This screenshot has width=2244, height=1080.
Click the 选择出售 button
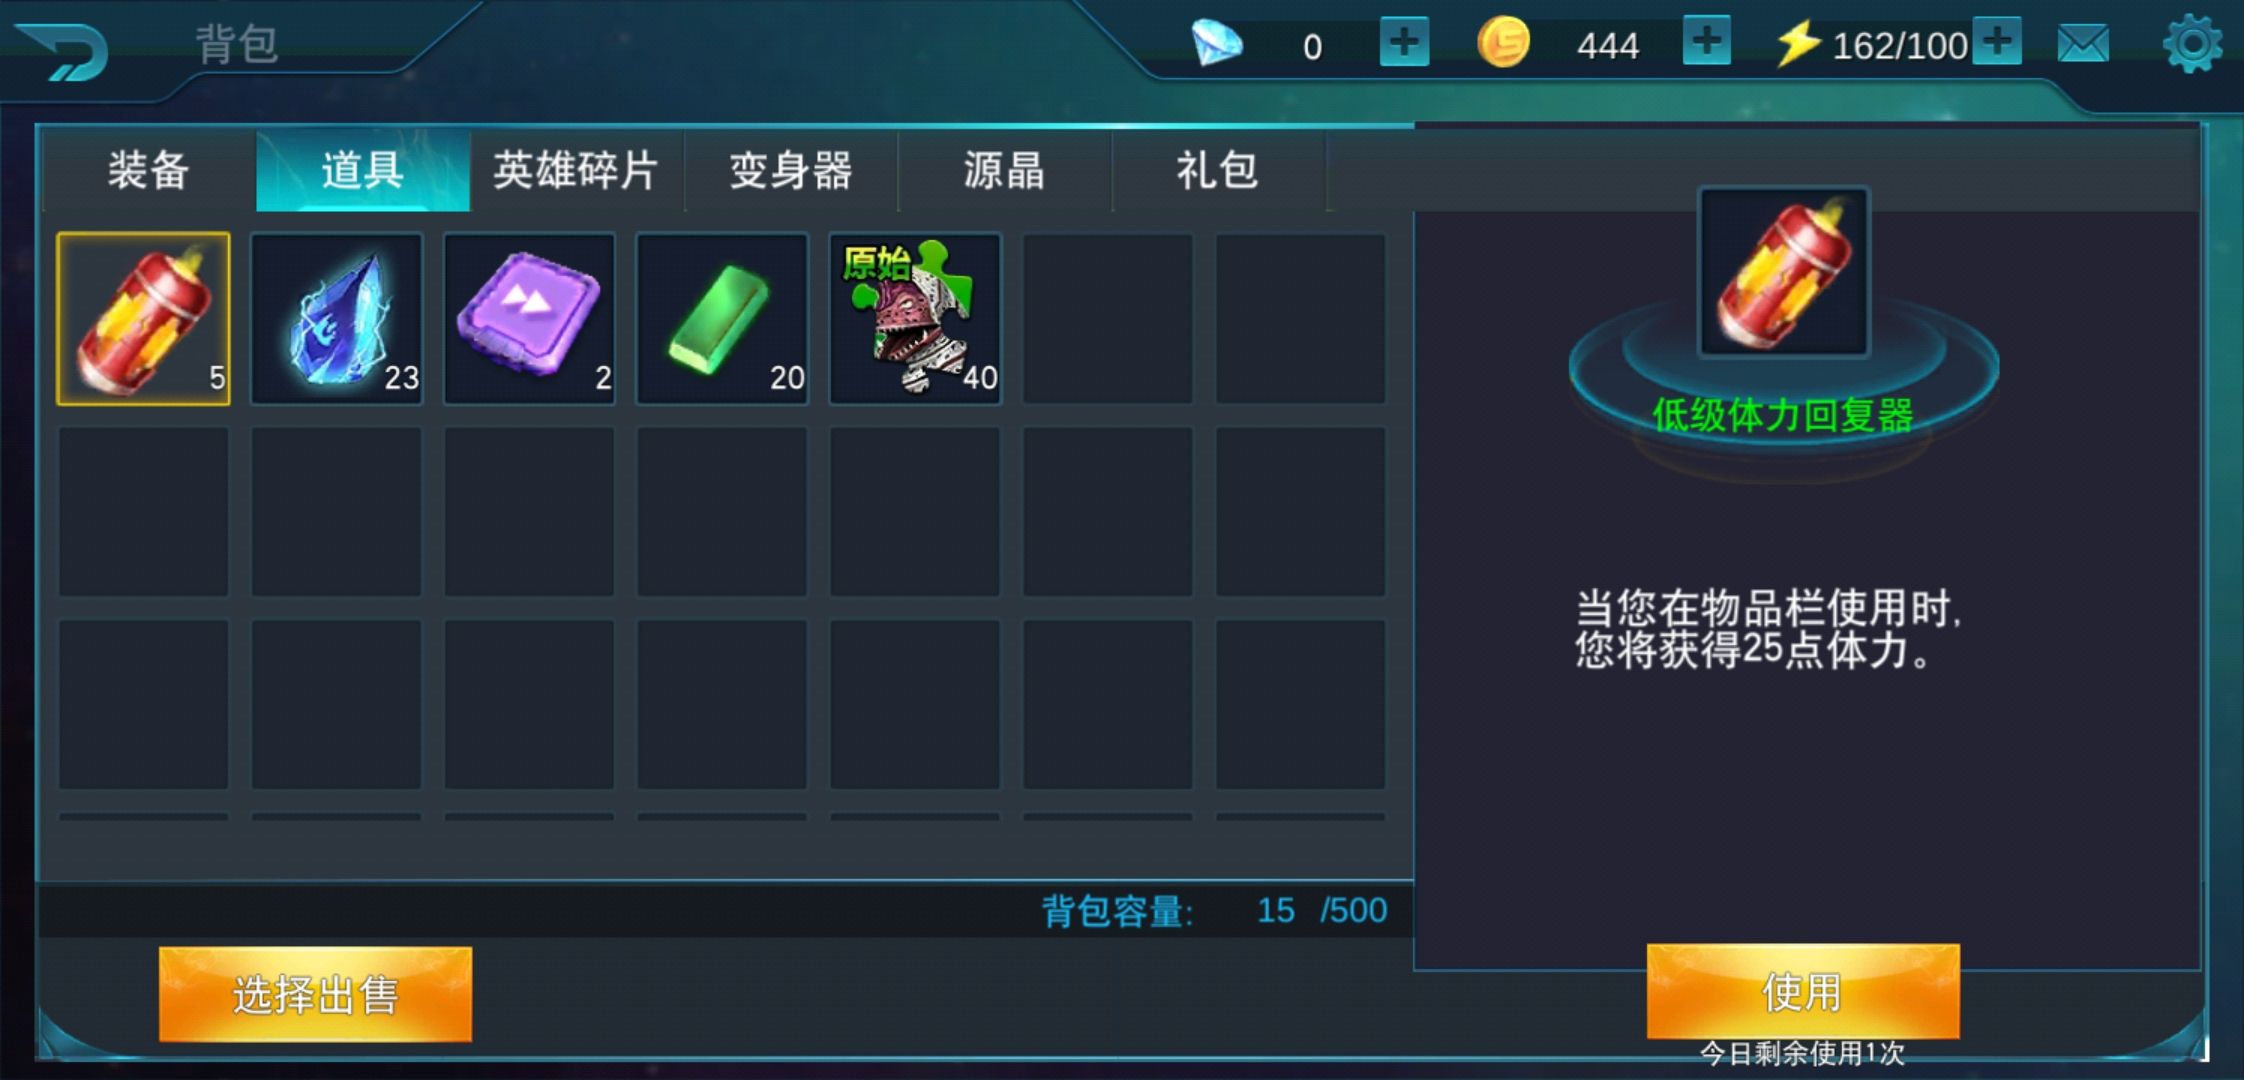(315, 995)
